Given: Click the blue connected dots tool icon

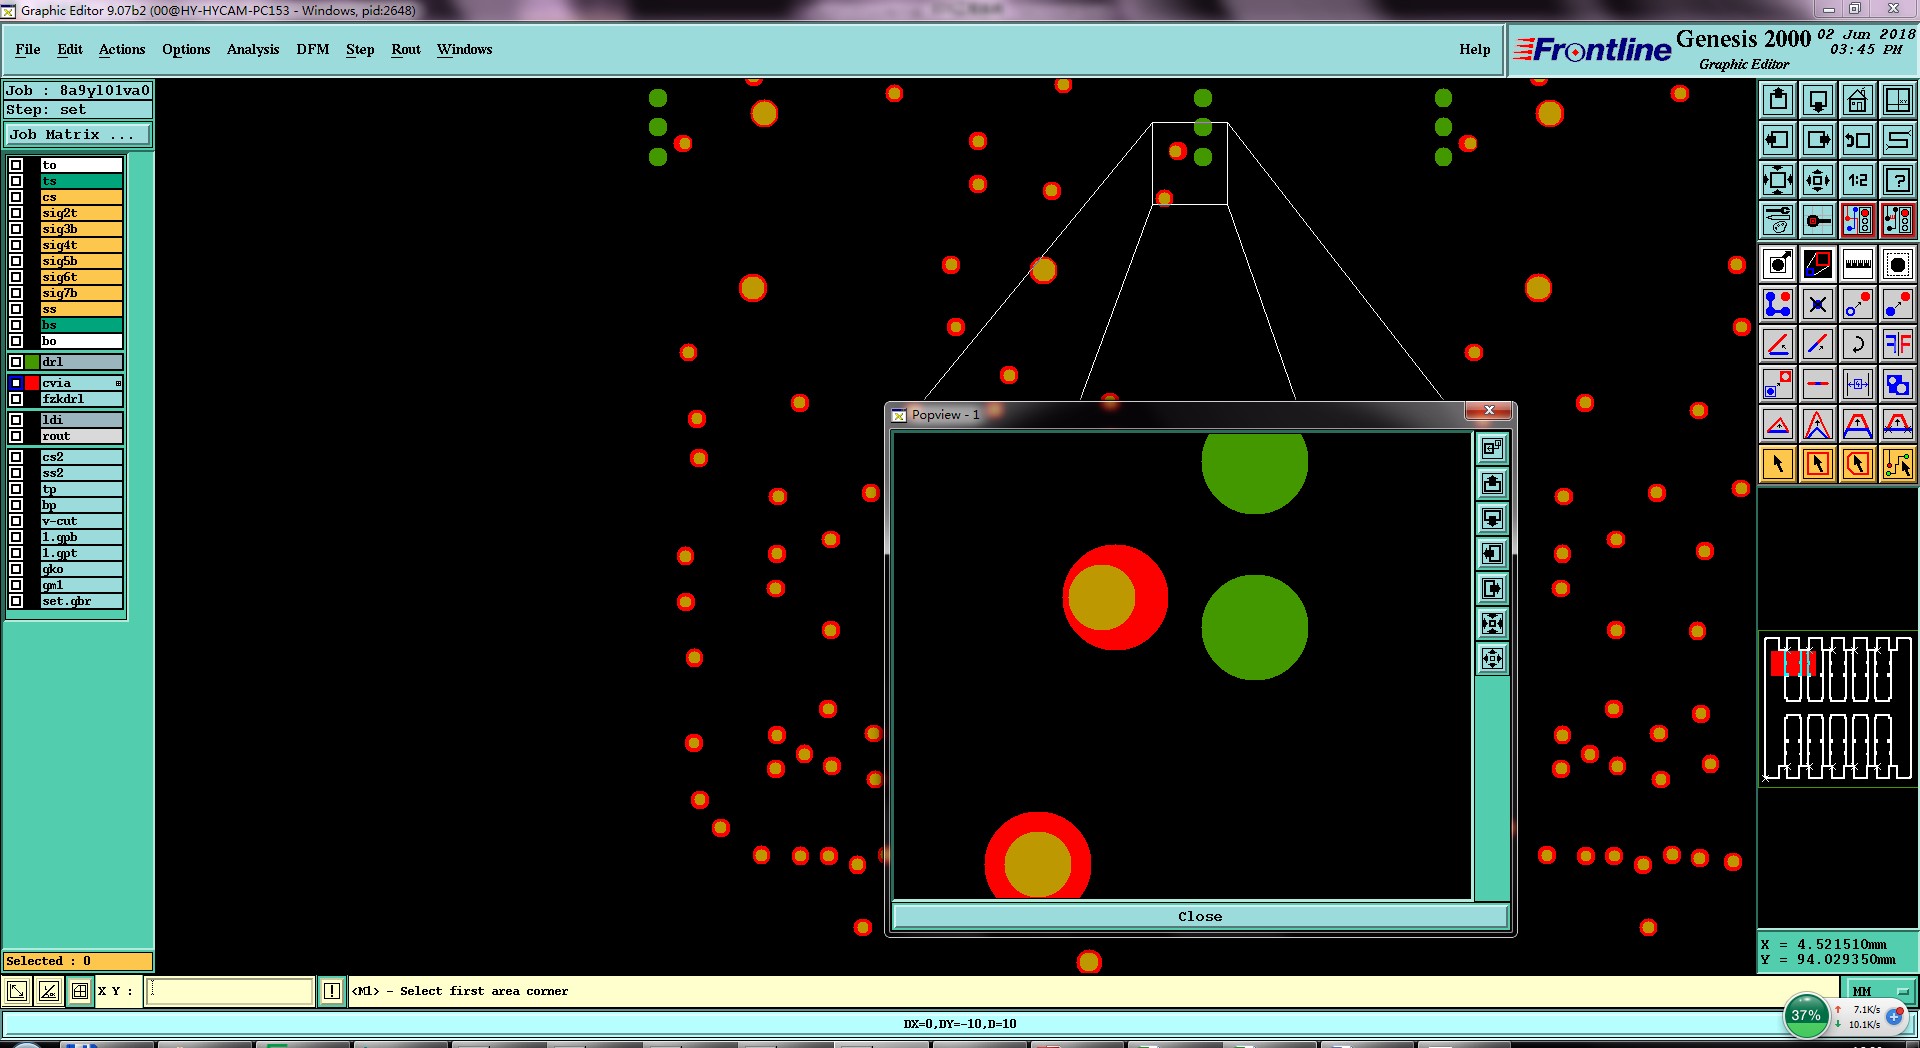Looking at the screenshot, I should coord(1778,304).
